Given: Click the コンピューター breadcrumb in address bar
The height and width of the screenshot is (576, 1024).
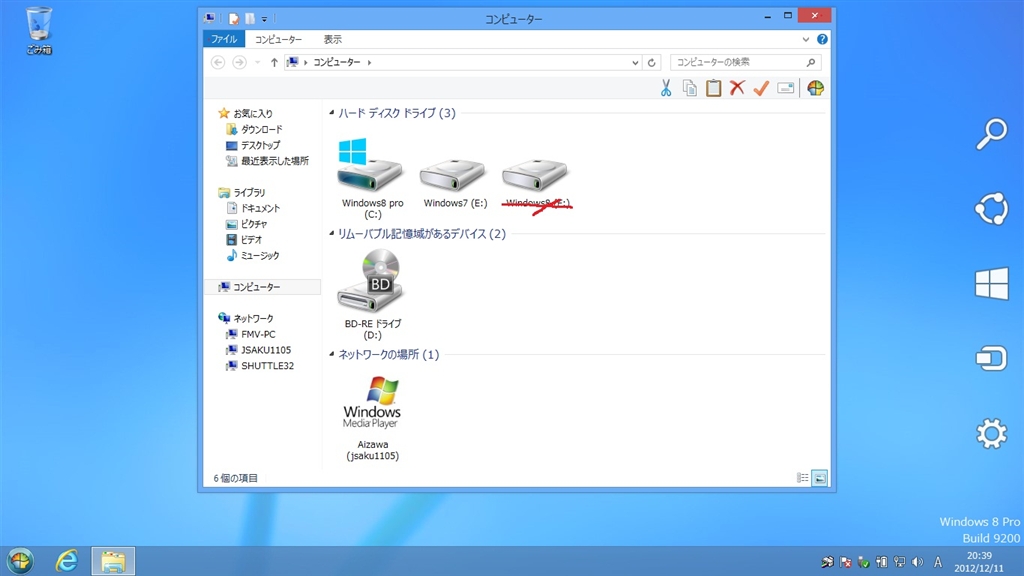Looking at the screenshot, I should (x=337, y=62).
